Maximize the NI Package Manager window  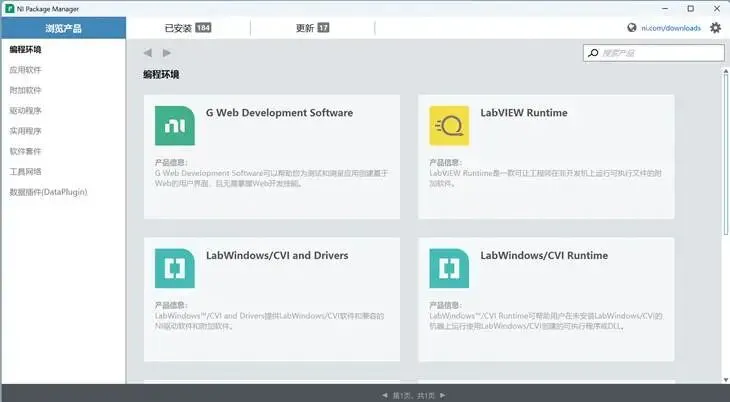point(690,9)
